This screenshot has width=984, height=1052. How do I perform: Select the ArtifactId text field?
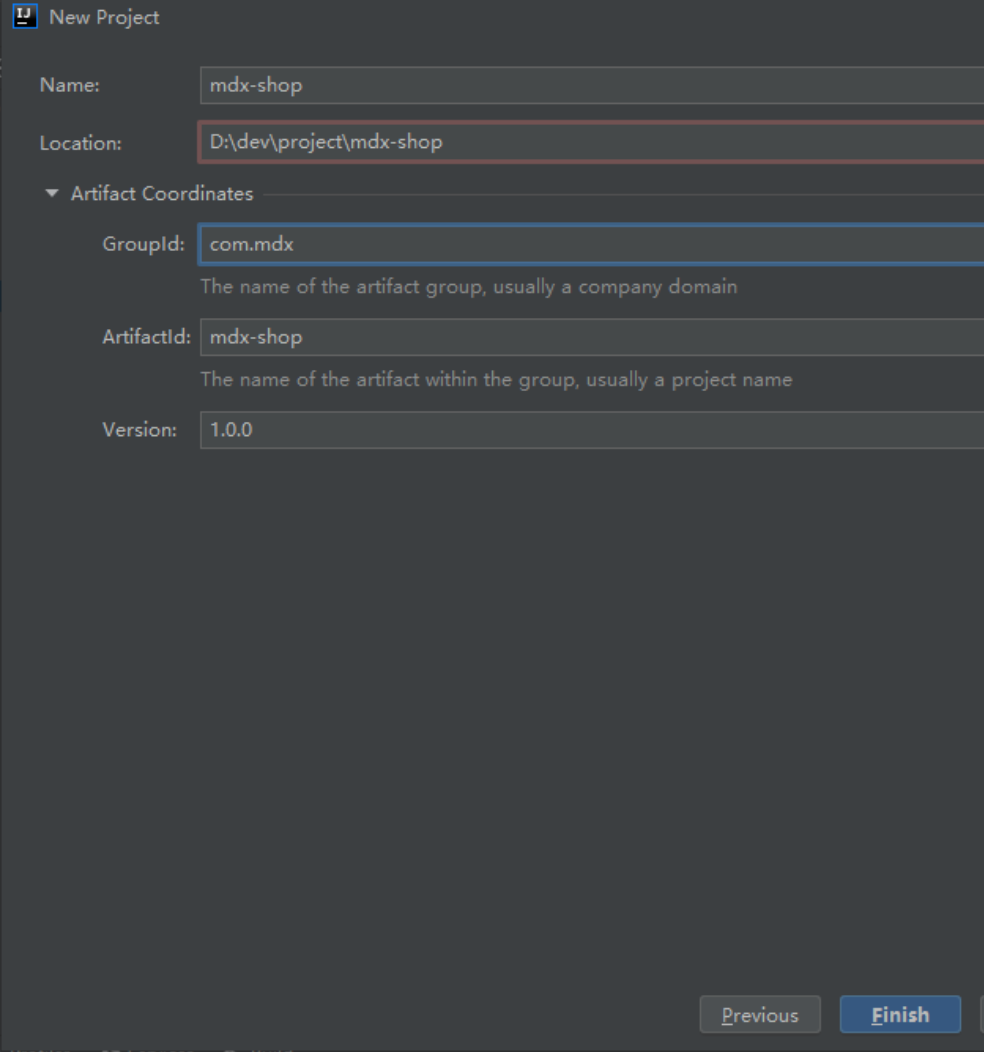click(x=590, y=337)
